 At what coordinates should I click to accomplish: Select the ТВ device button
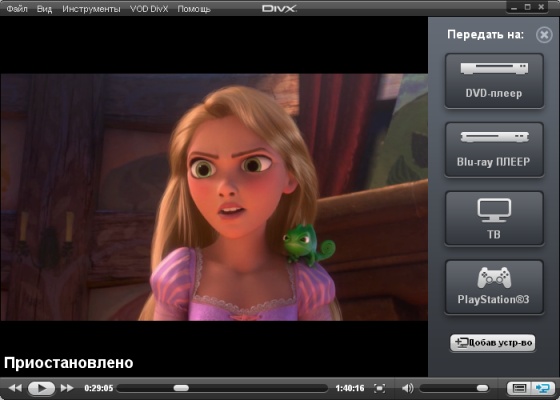pos(494,219)
